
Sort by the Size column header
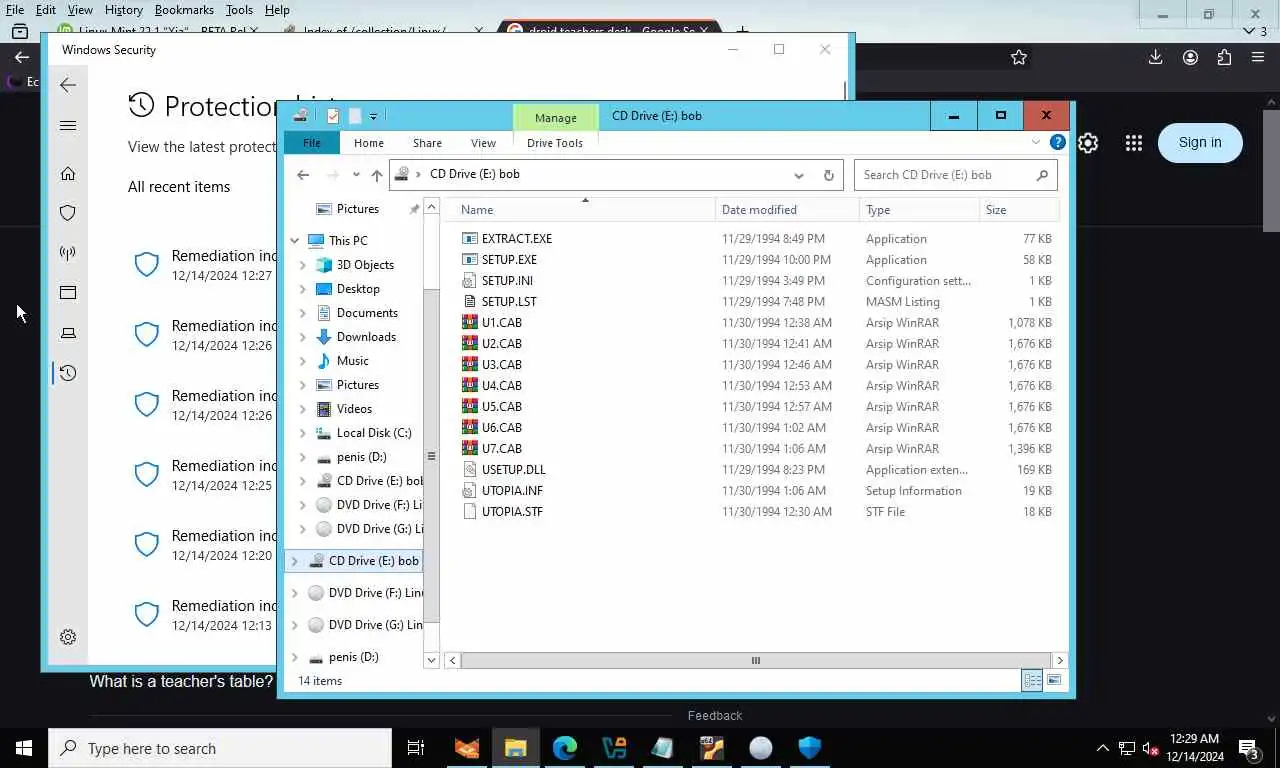[x=1019, y=210]
